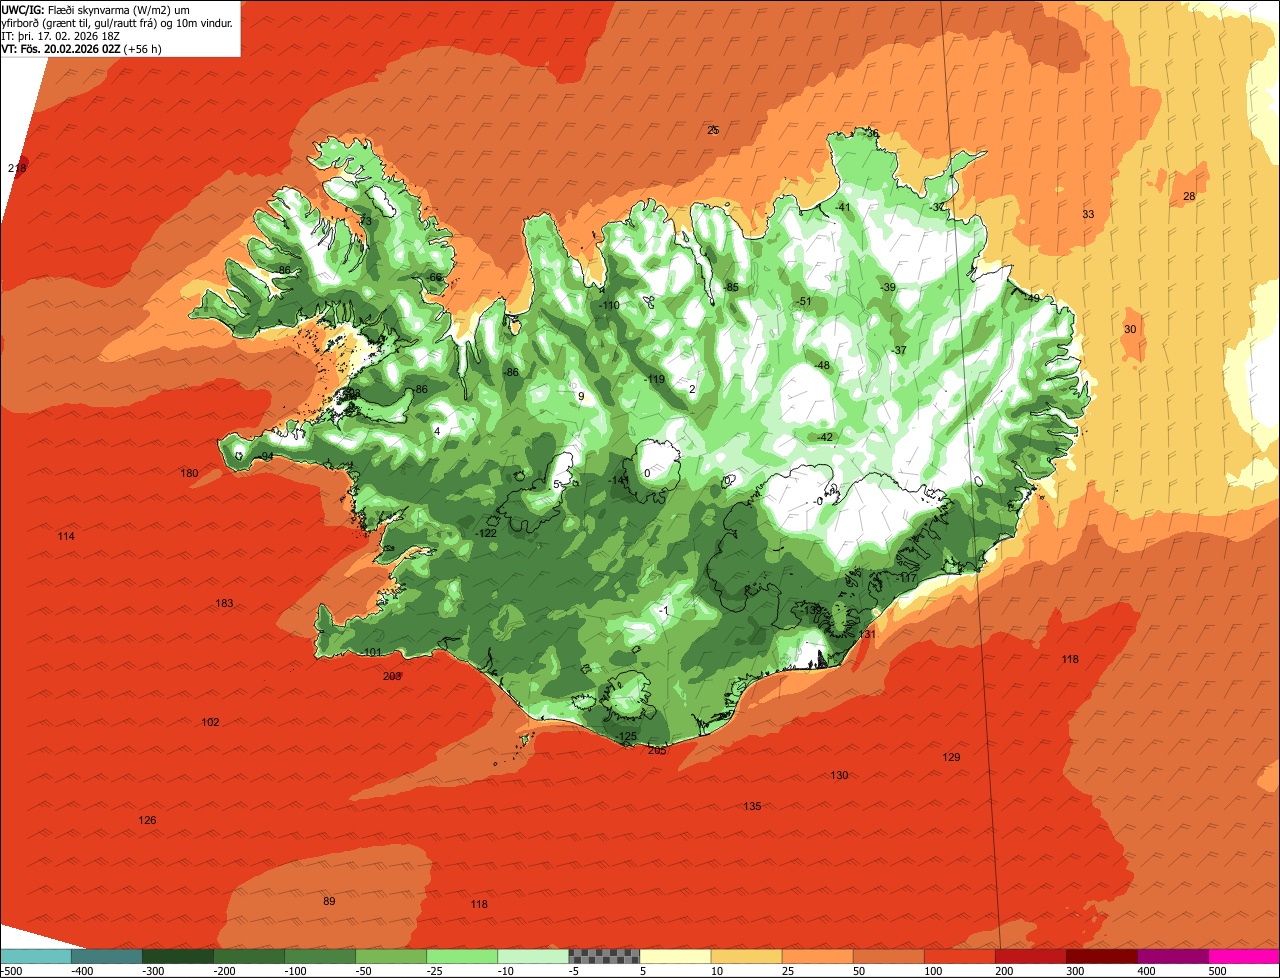Click the value -117 in southeast Iceland
This screenshot has height=978, width=1280.
(906, 578)
